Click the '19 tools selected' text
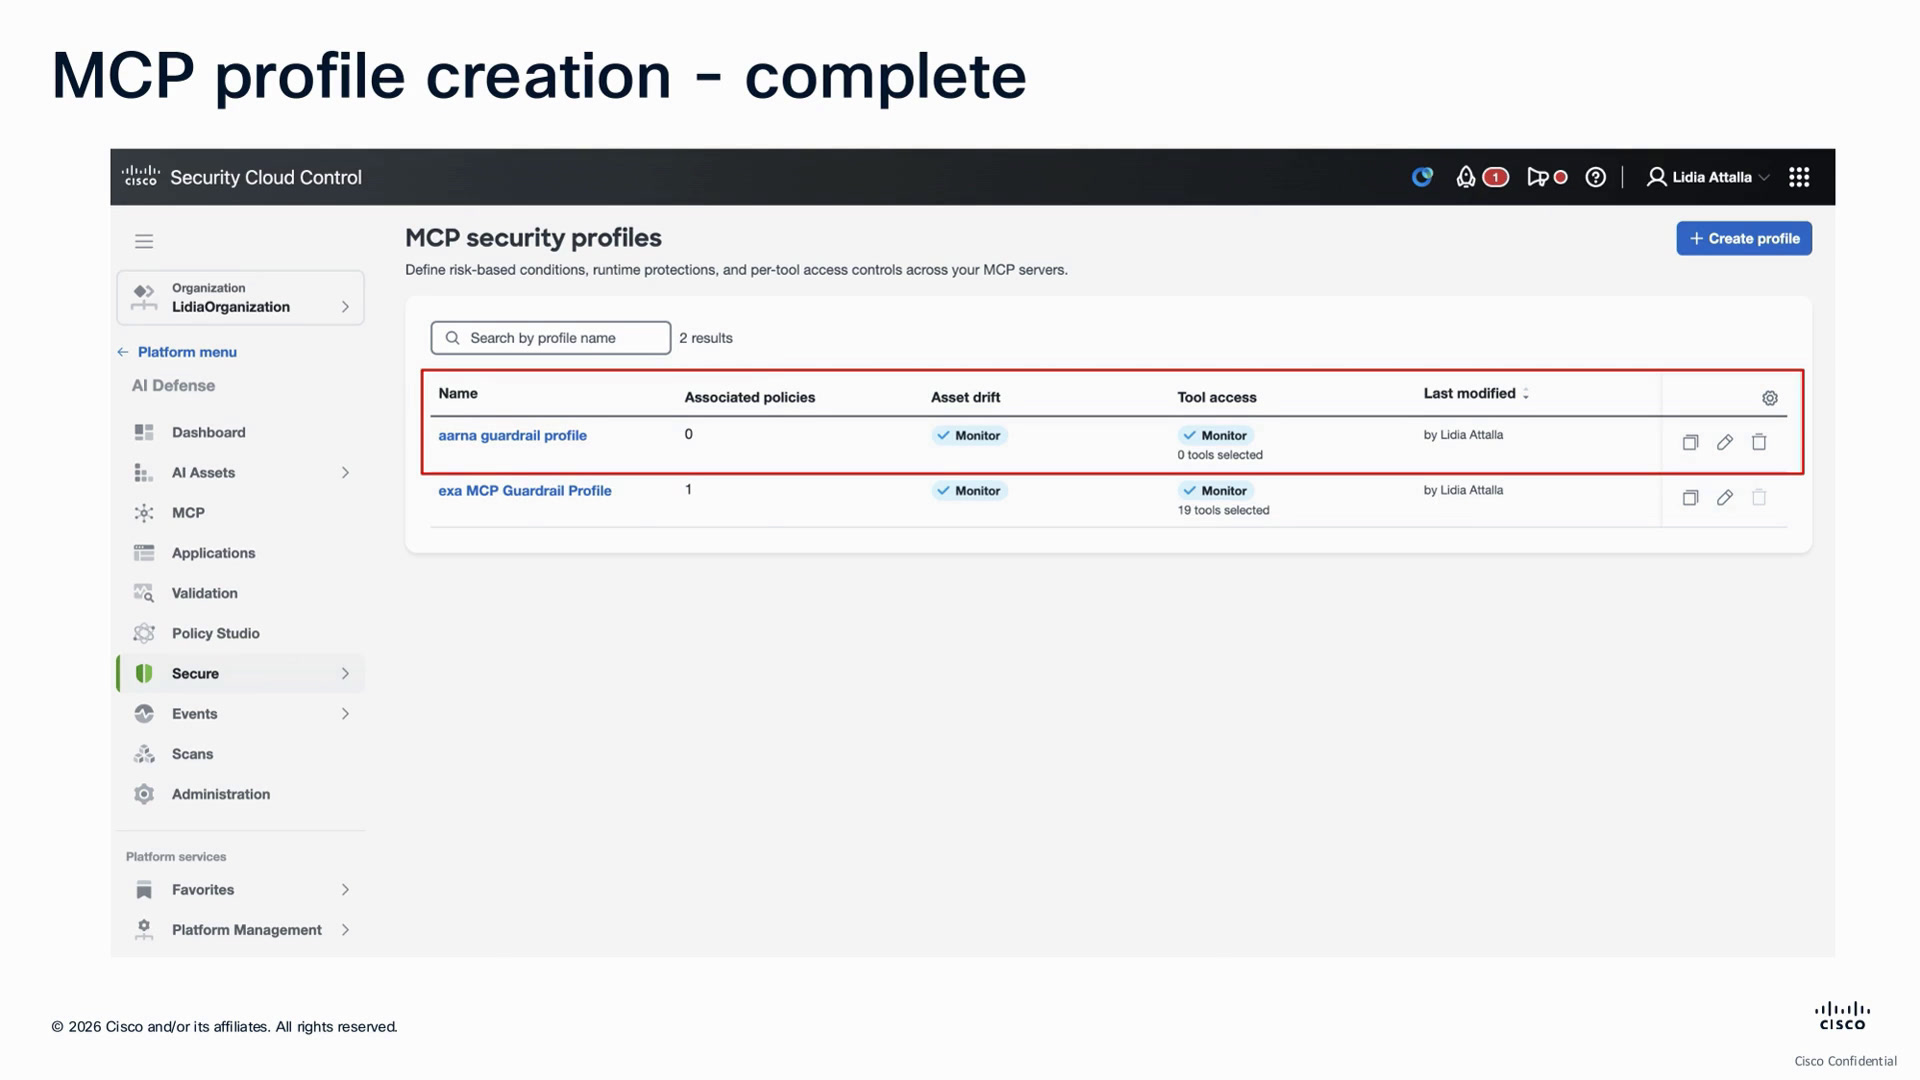1920x1080 pixels. [x=1223, y=510]
